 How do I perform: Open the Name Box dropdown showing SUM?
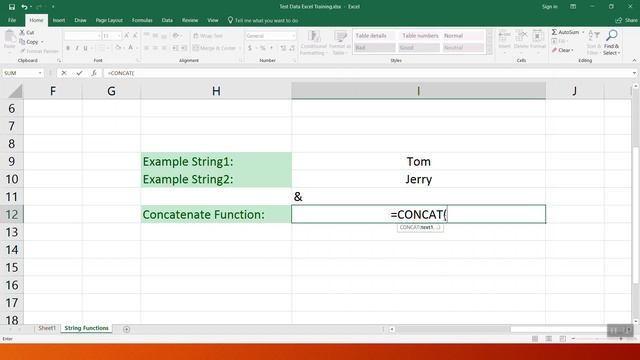click(x=40, y=73)
